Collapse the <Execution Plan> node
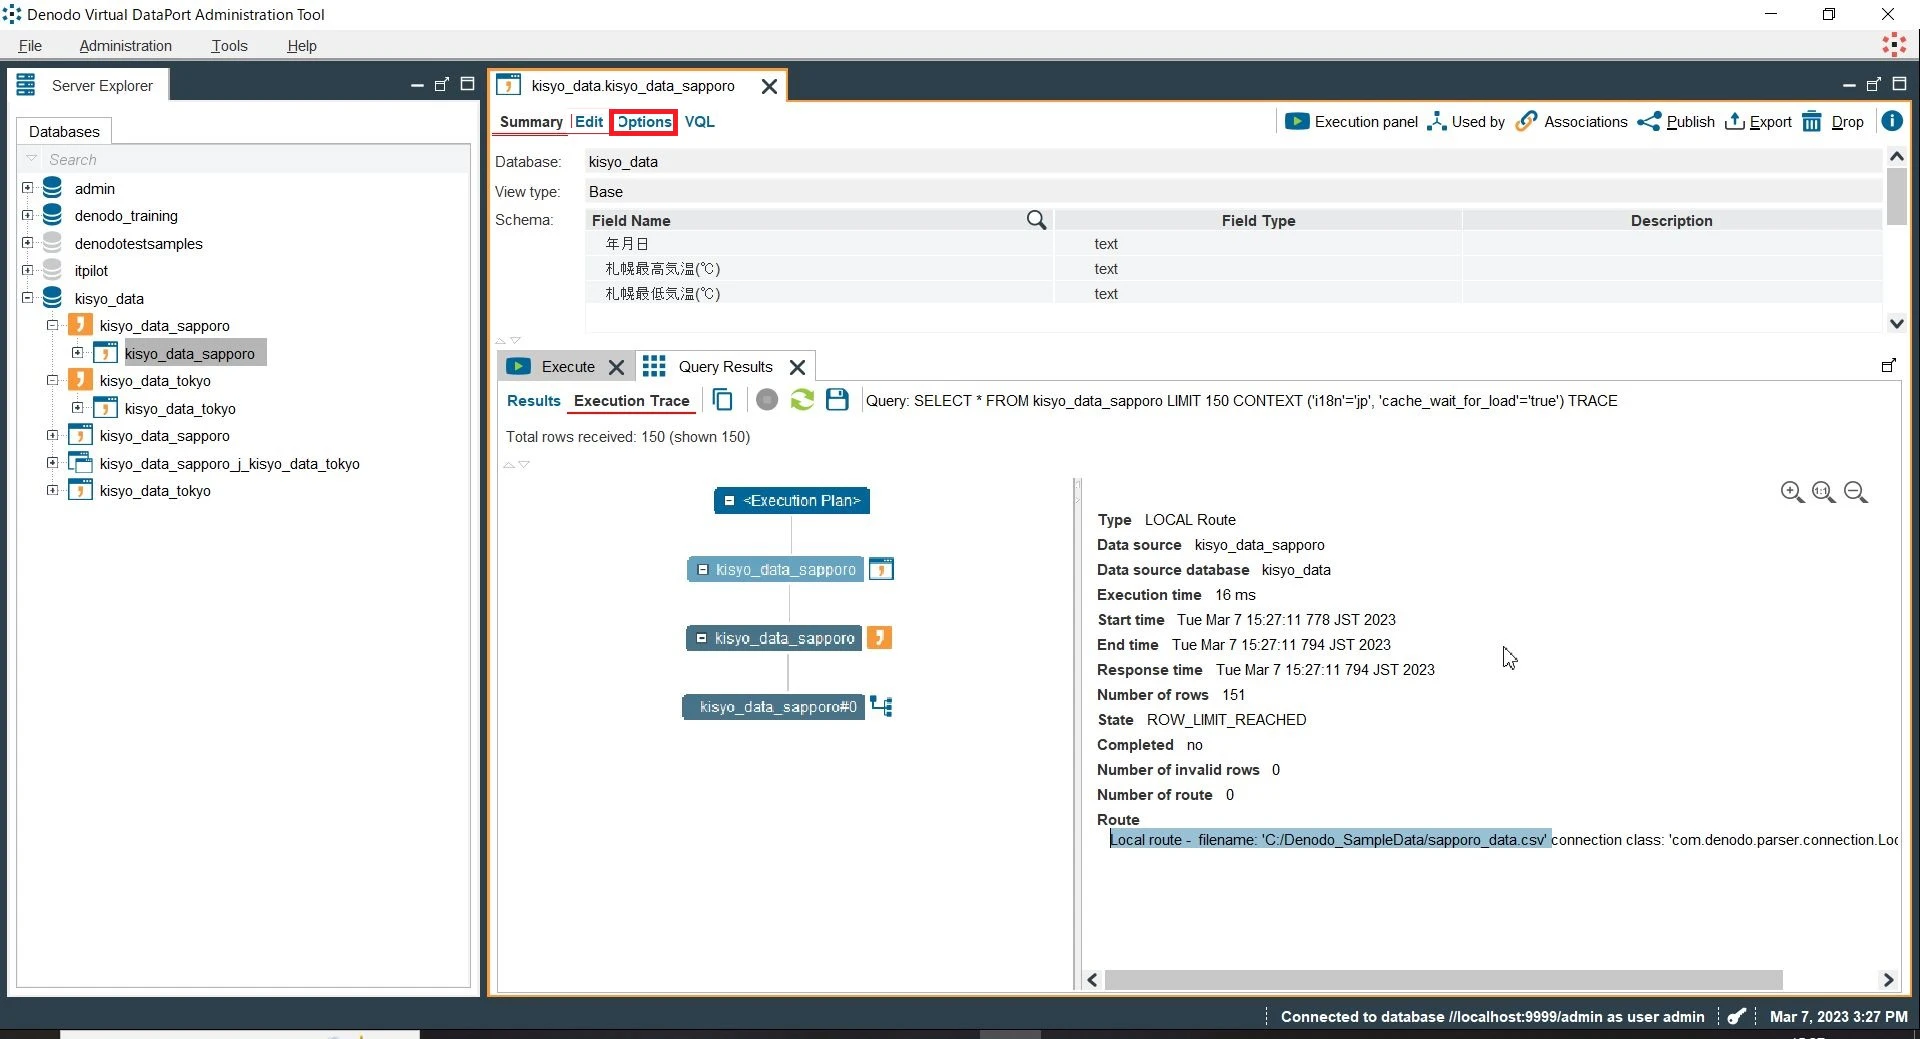Screen dimensions: 1920x1039 tap(730, 501)
